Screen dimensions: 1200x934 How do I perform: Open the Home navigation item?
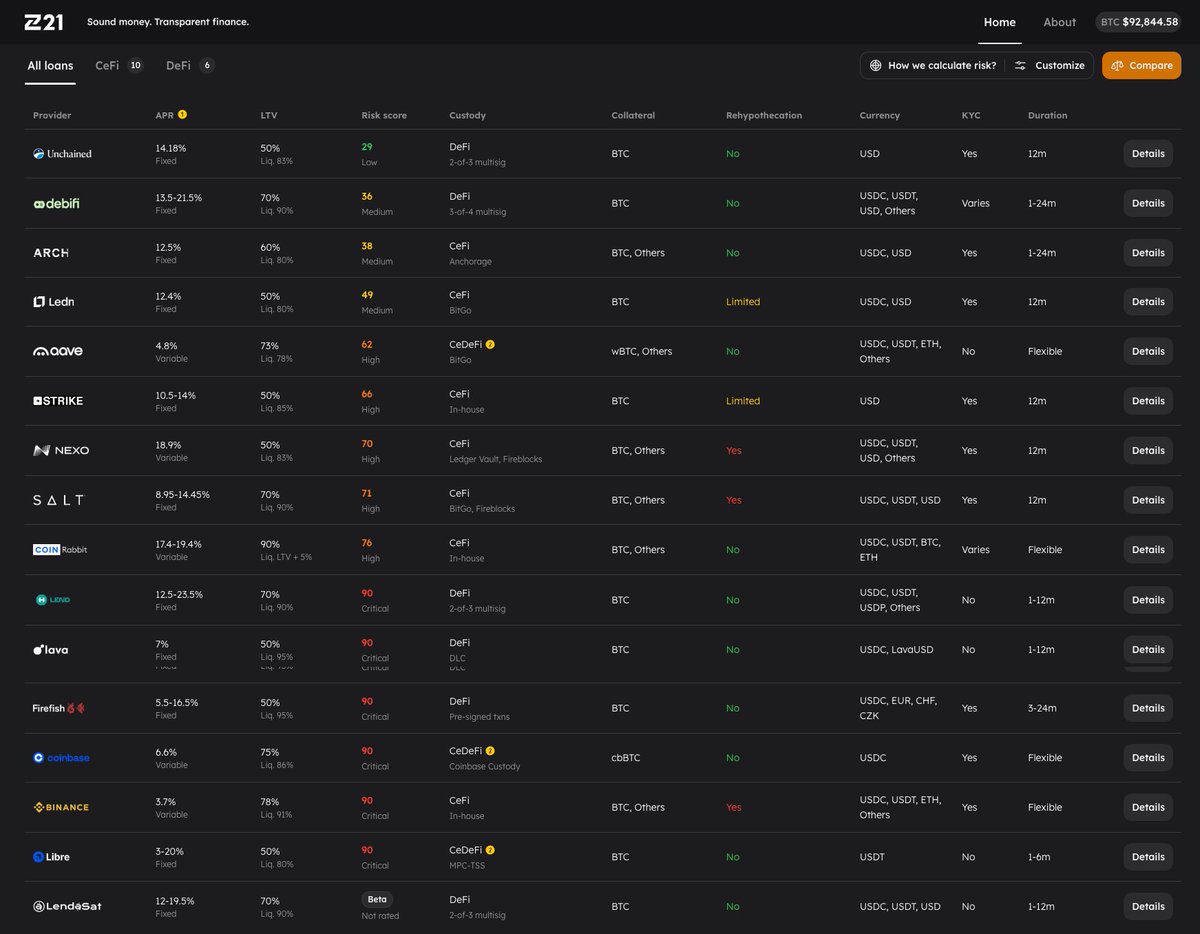(x=999, y=22)
